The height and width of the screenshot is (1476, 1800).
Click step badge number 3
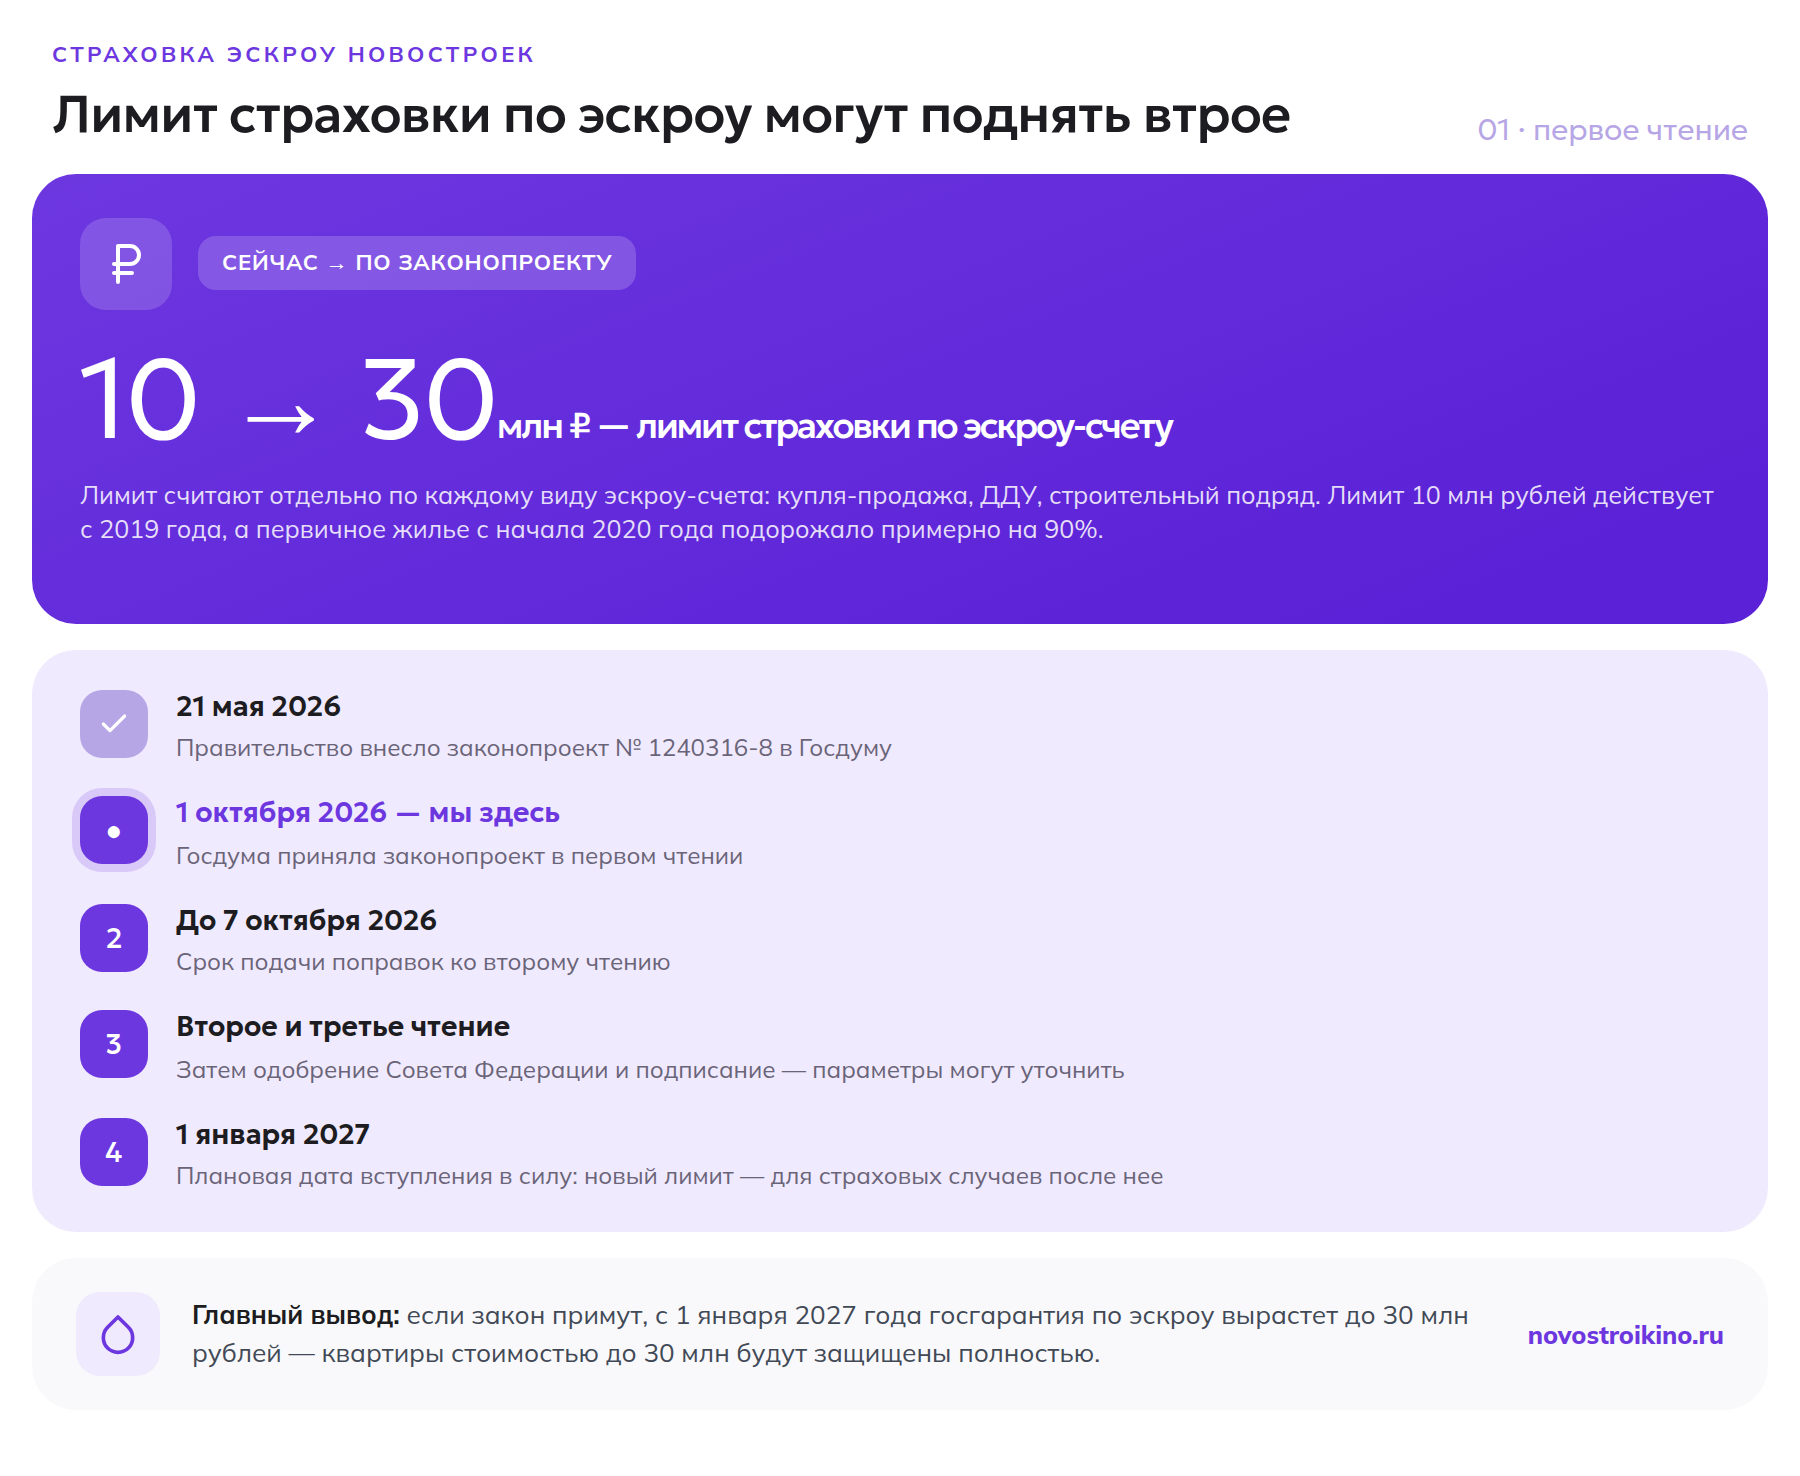114,1044
